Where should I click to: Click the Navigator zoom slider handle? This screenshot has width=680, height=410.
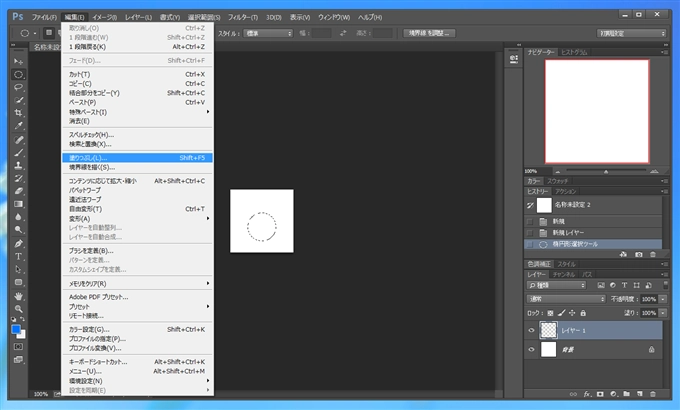(x=606, y=171)
